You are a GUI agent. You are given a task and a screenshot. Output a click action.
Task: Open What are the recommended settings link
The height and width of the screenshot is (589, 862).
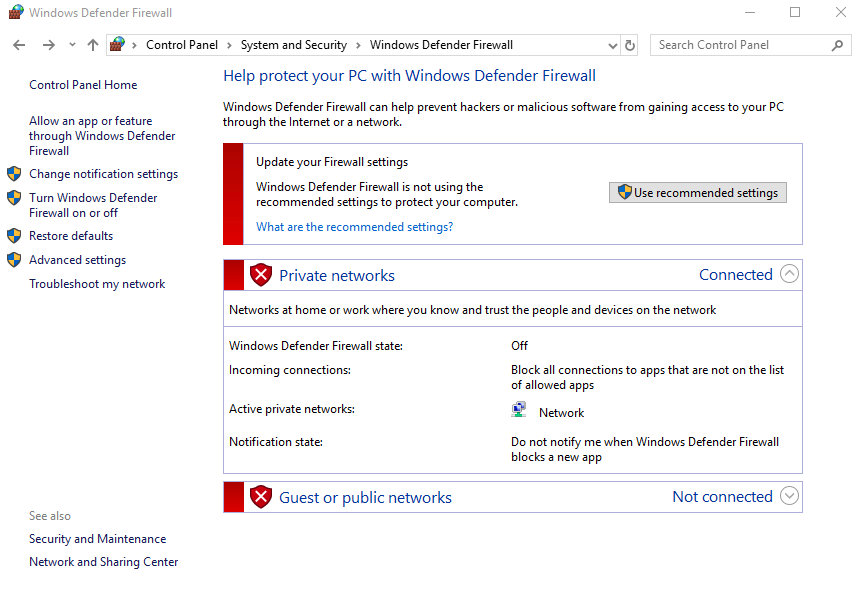tap(355, 227)
